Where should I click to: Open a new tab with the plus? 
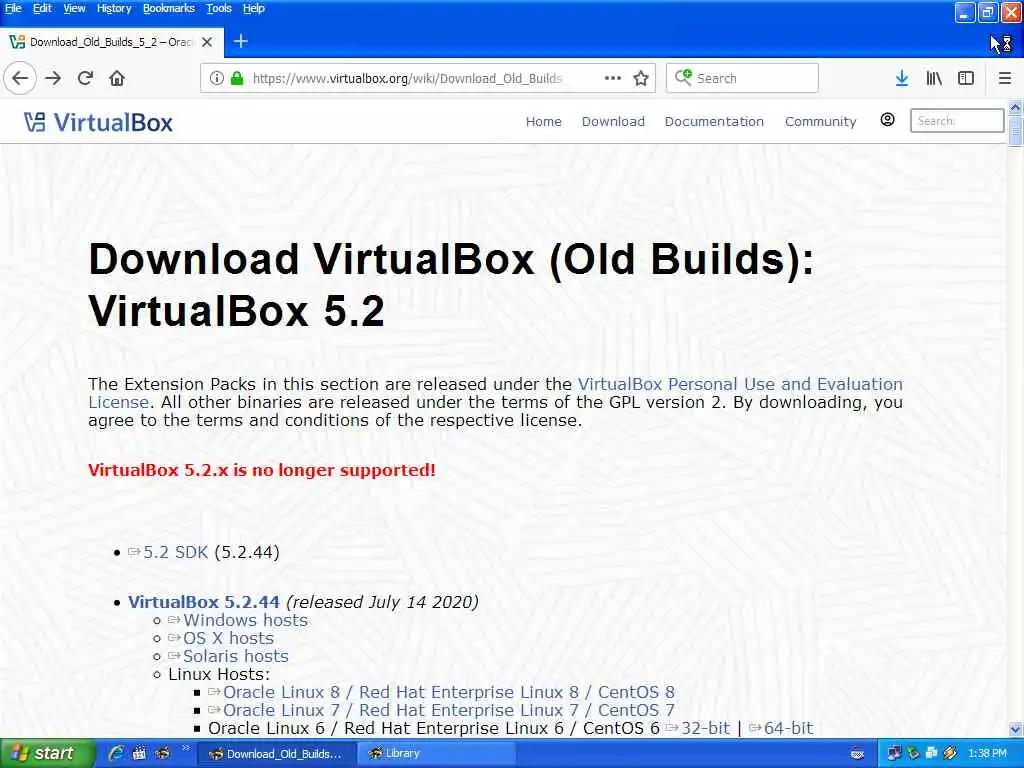(x=241, y=41)
